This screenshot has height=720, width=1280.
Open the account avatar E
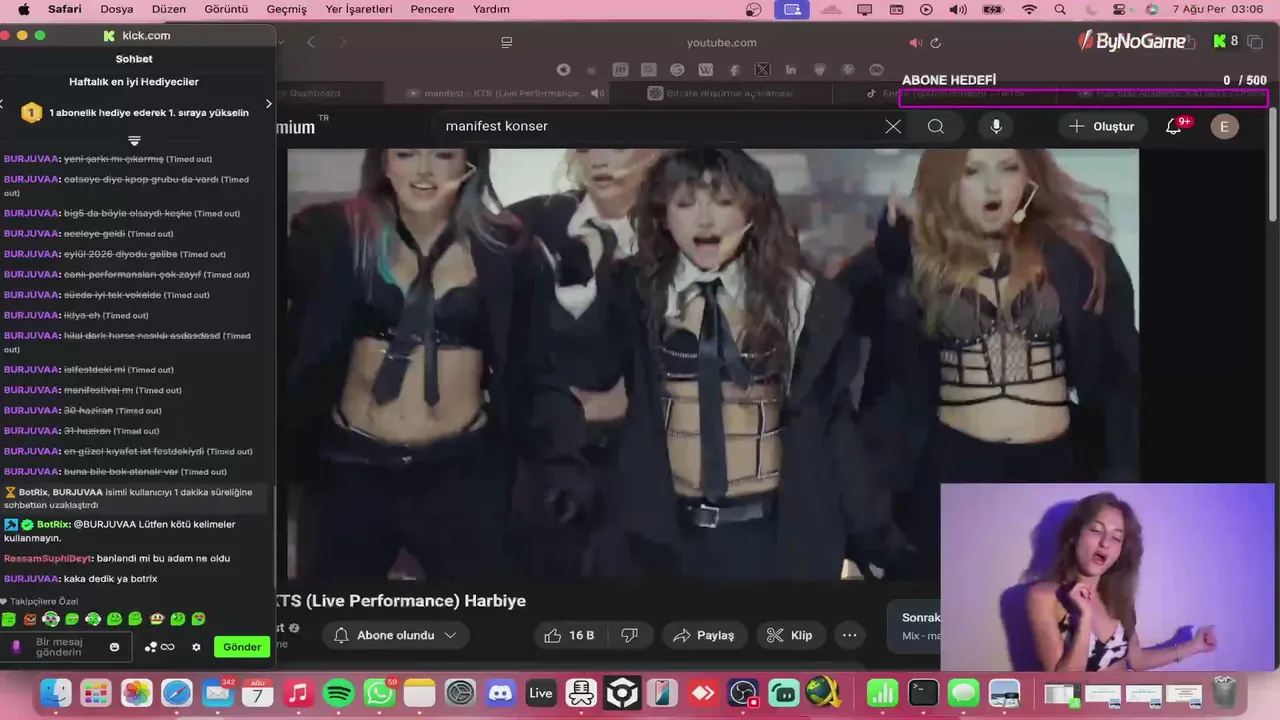tap(1225, 126)
